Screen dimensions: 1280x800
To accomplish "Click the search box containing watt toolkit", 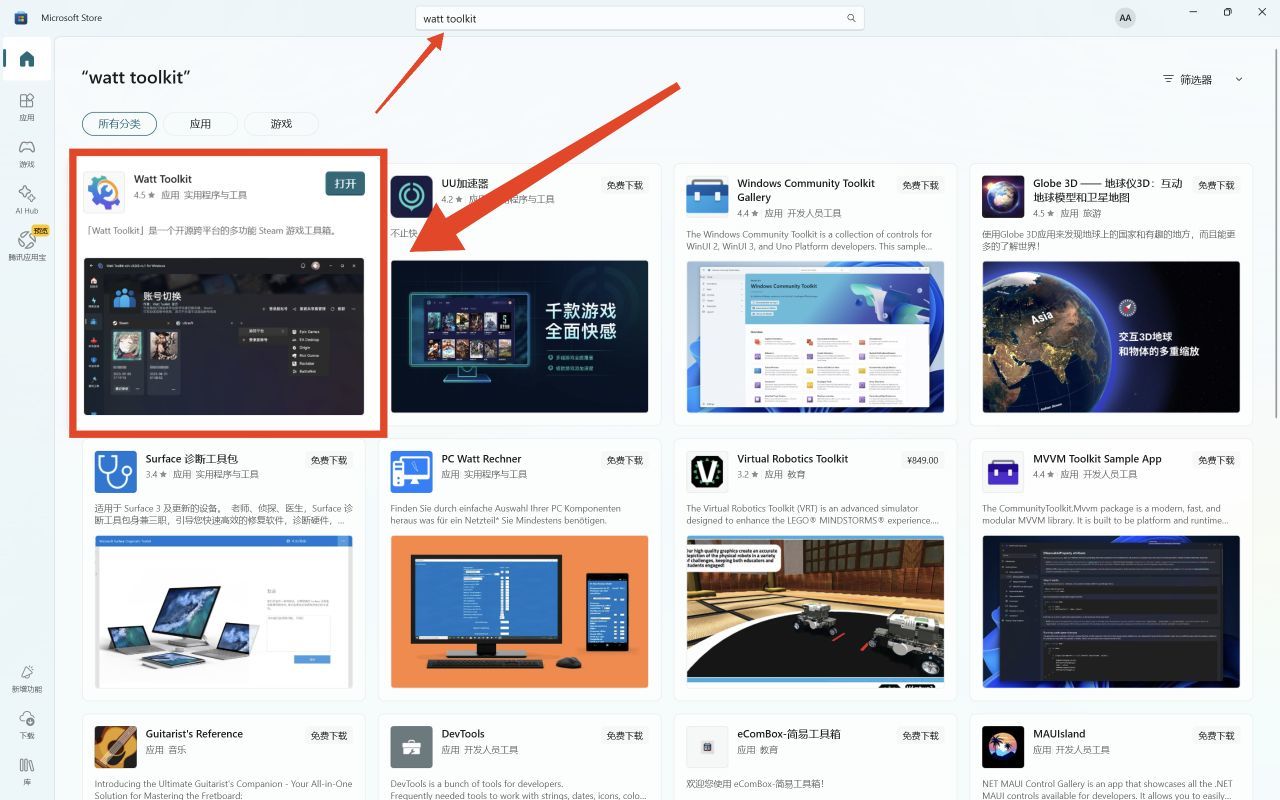I will (640, 18).
